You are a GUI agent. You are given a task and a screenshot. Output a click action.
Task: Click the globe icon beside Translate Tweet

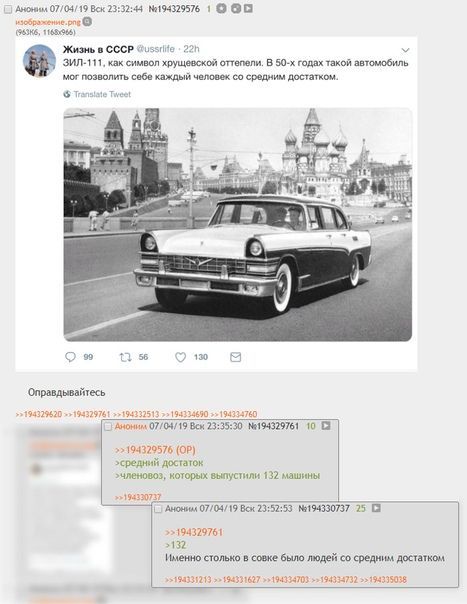[67, 94]
